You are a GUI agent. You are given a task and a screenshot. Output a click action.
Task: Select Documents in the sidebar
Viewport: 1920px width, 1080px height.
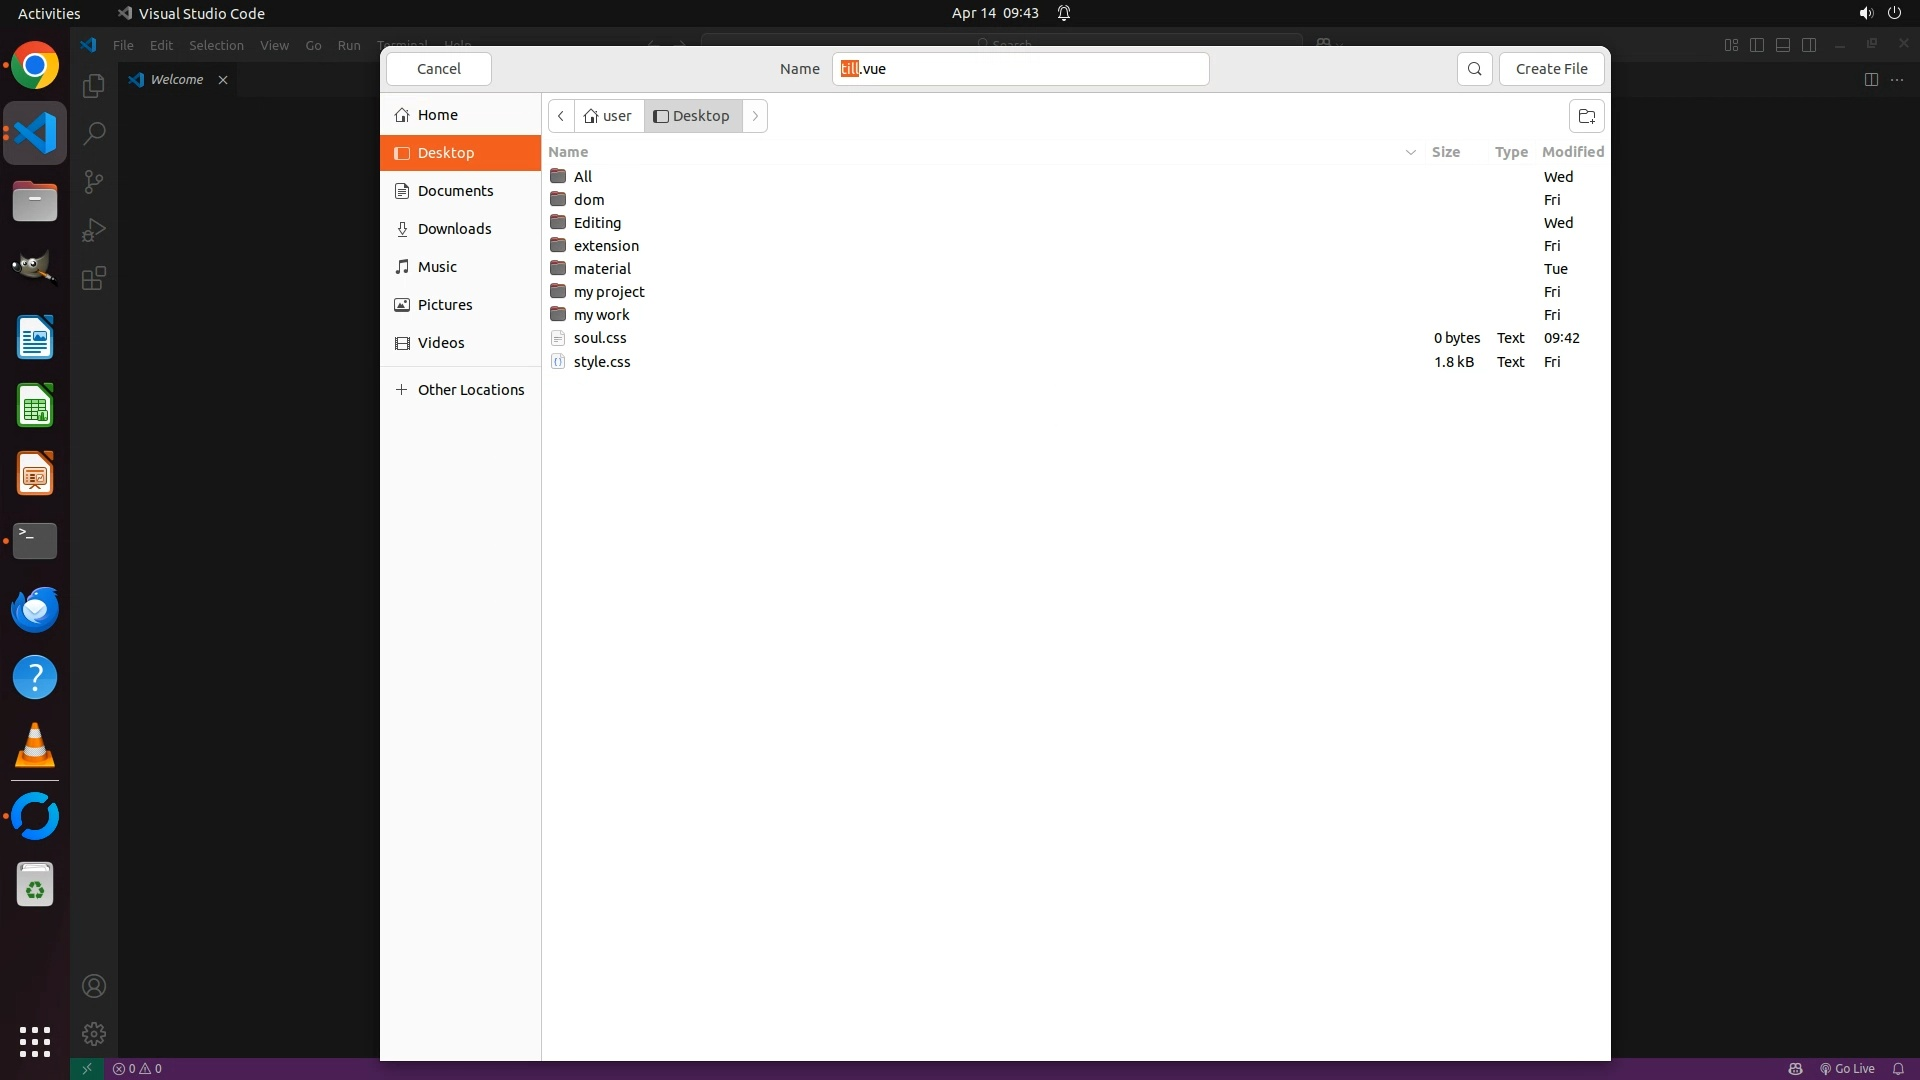point(455,191)
